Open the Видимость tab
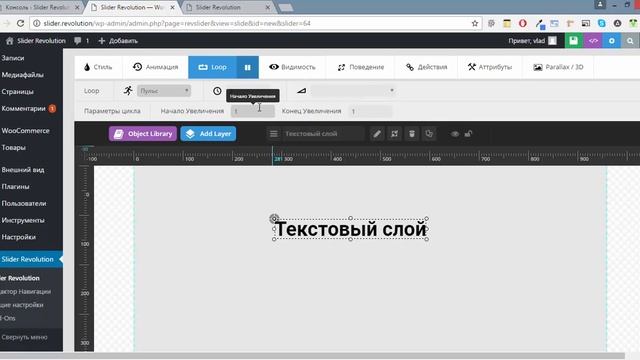640x360 pixels. pos(292,67)
